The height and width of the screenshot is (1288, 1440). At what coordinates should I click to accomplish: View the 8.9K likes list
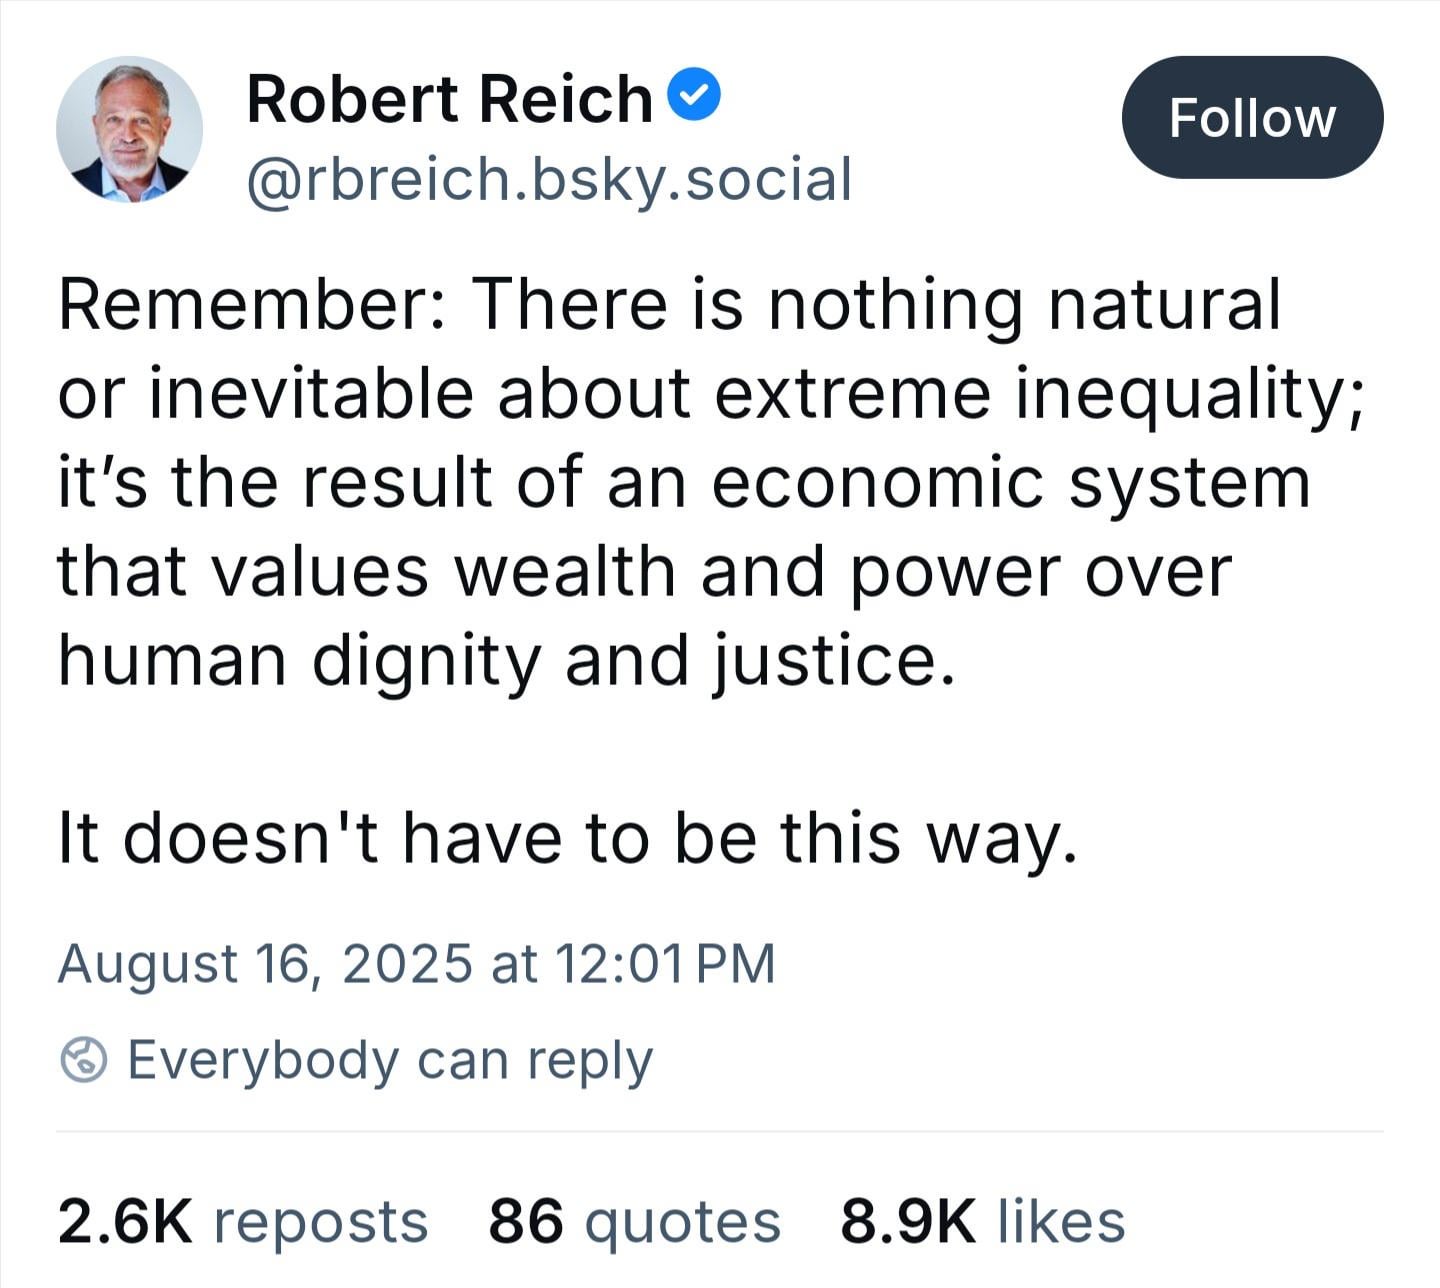(x=983, y=1221)
